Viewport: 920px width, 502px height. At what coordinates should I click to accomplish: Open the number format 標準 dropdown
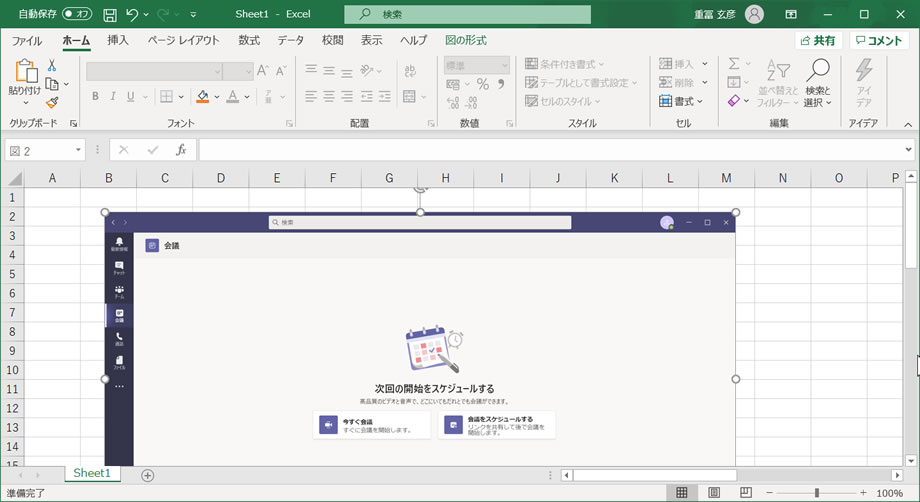[x=476, y=66]
